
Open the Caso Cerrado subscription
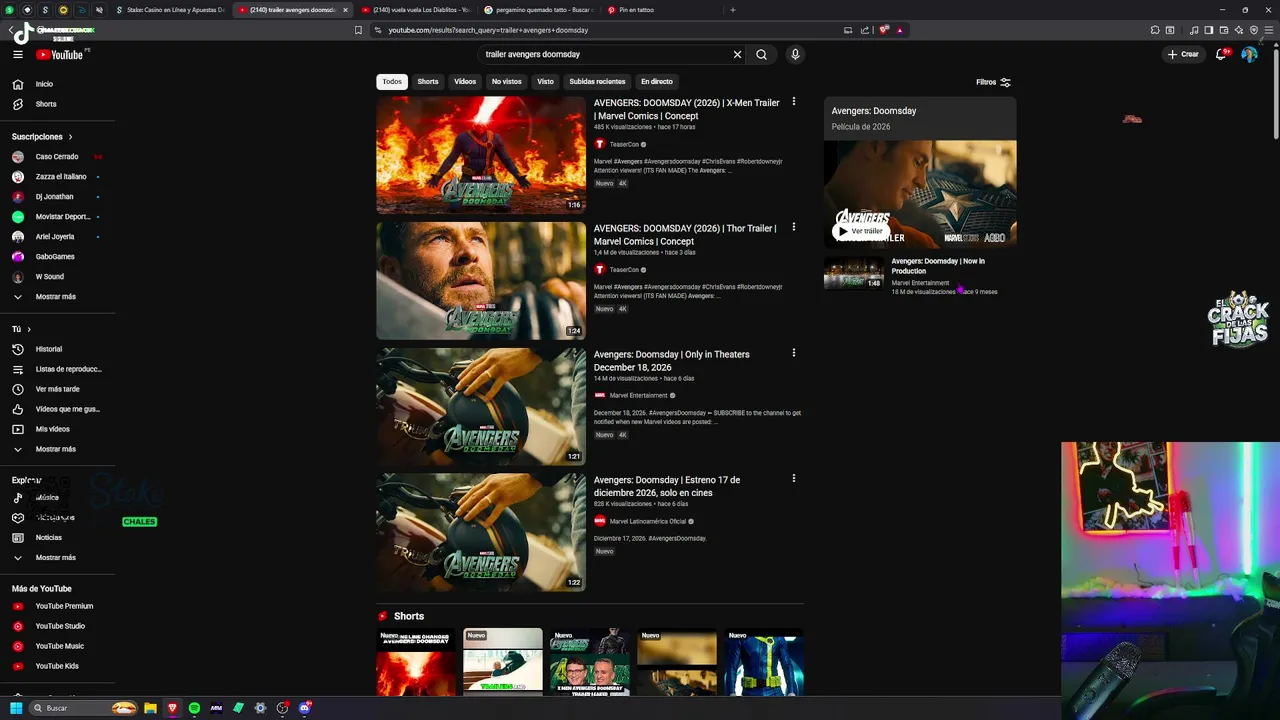point(57,156)
